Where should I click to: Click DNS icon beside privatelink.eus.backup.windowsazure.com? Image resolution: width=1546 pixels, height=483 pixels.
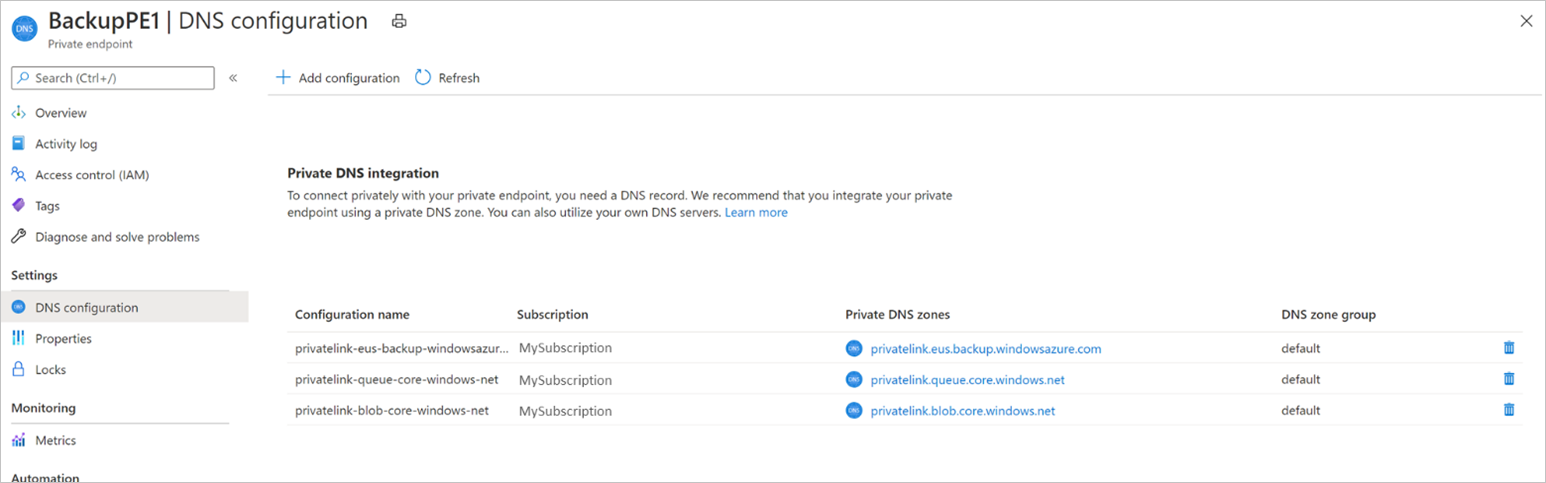click(x=853, y=349)
